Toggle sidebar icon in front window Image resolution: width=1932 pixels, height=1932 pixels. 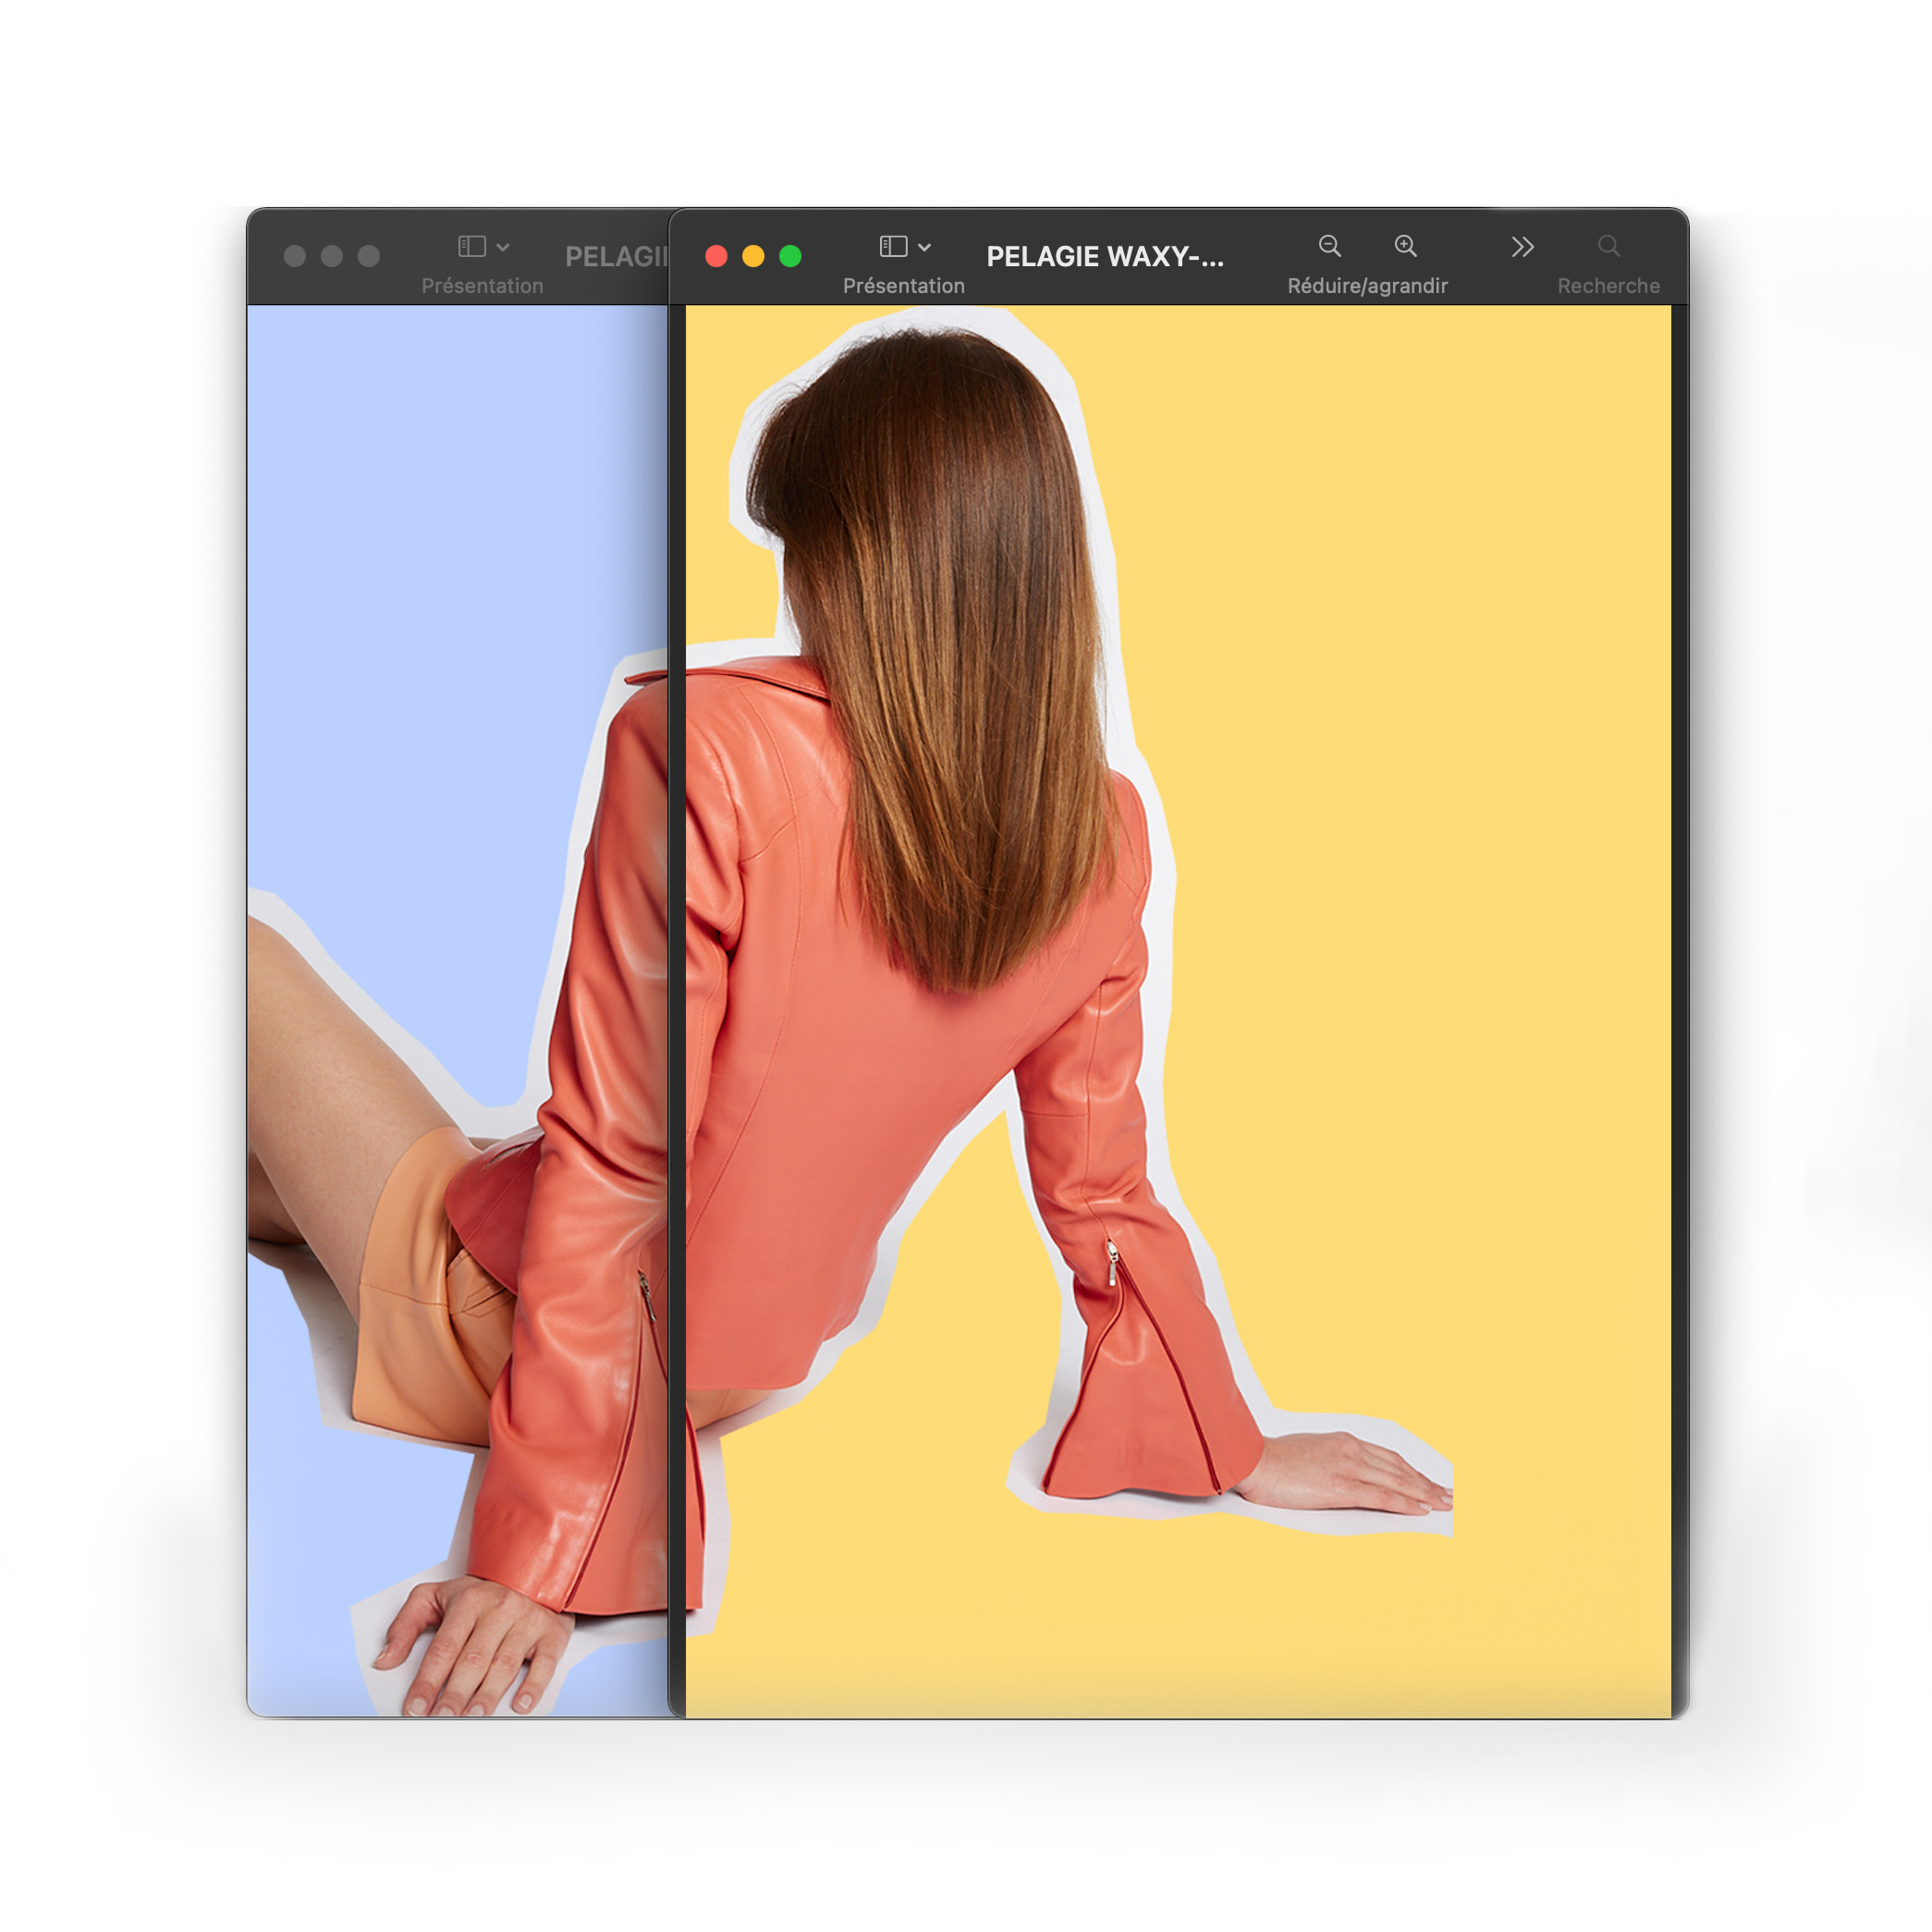click(x=893, y=246)
